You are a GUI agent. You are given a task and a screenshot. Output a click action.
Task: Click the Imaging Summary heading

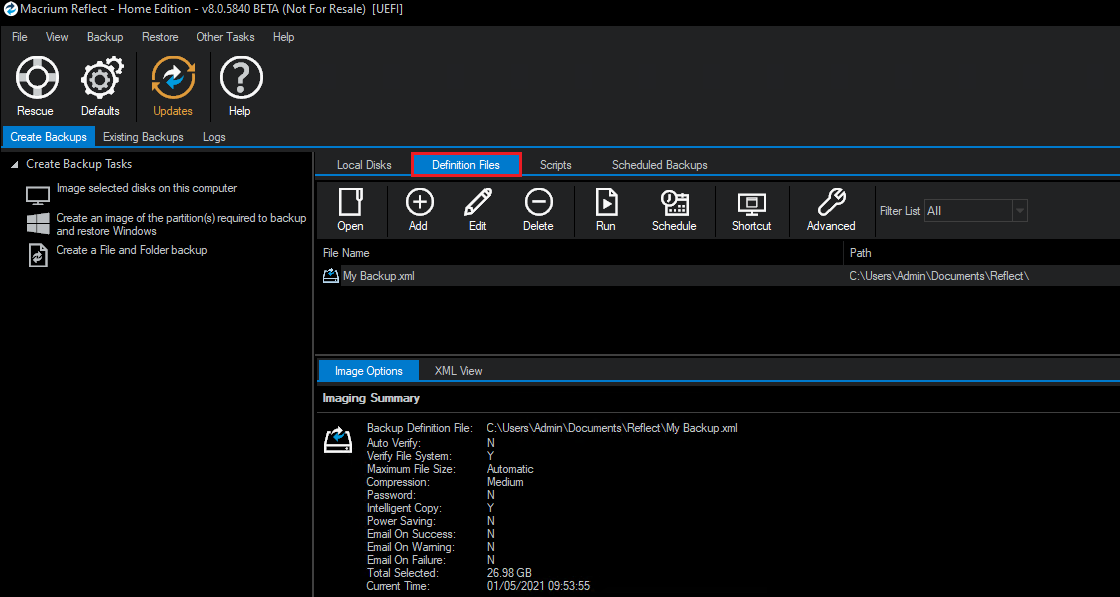[371, 398]
